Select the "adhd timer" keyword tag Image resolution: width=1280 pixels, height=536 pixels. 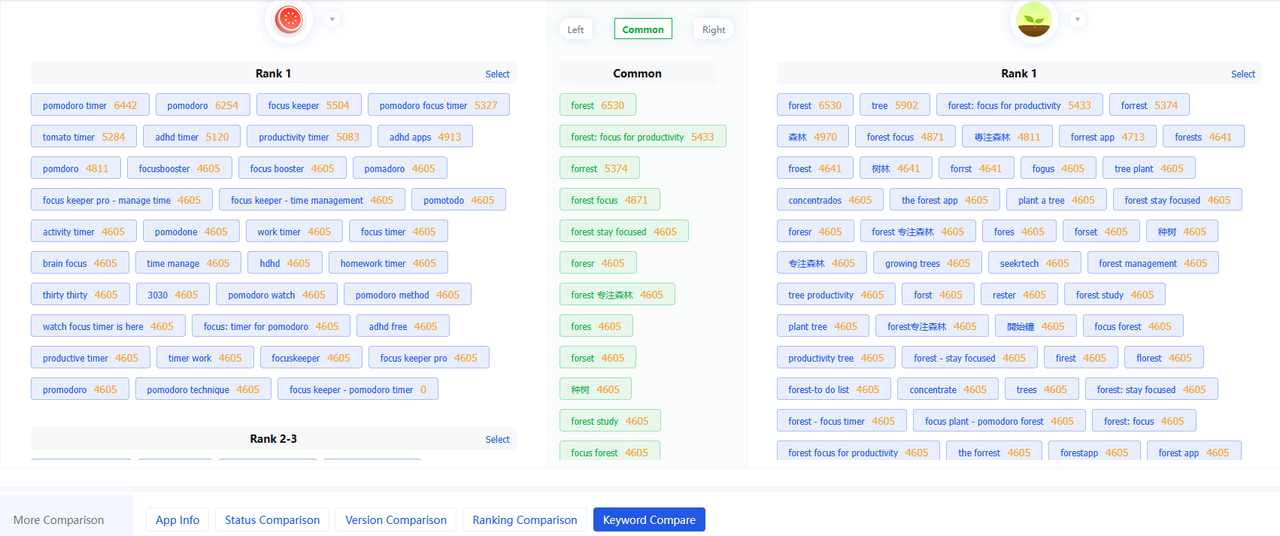[191, 137]
